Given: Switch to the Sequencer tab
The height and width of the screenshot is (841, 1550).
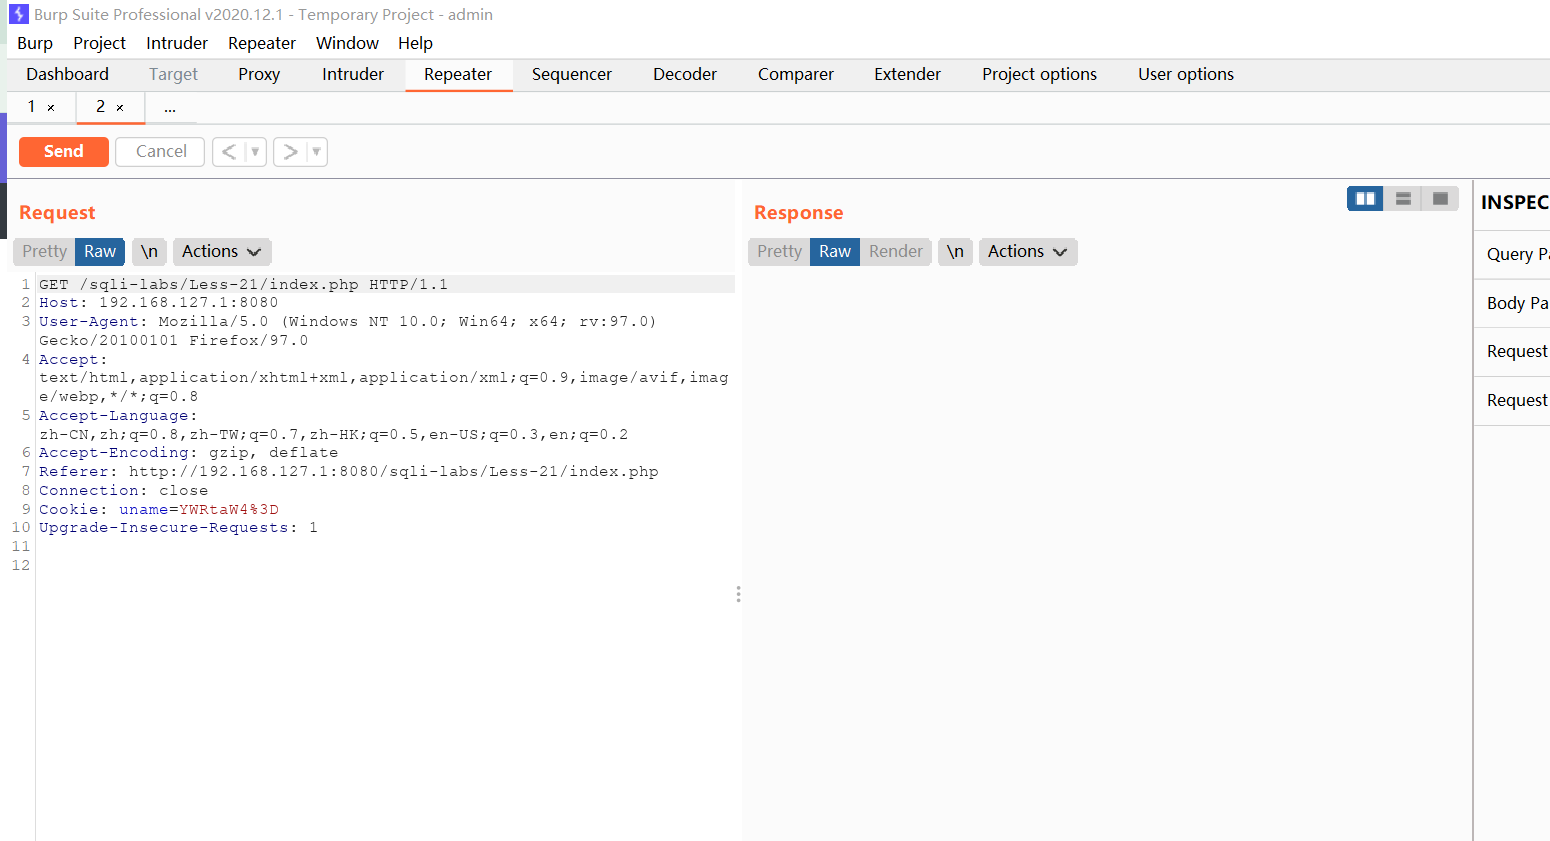Looking at the screenshot, I should coord(572,74).
